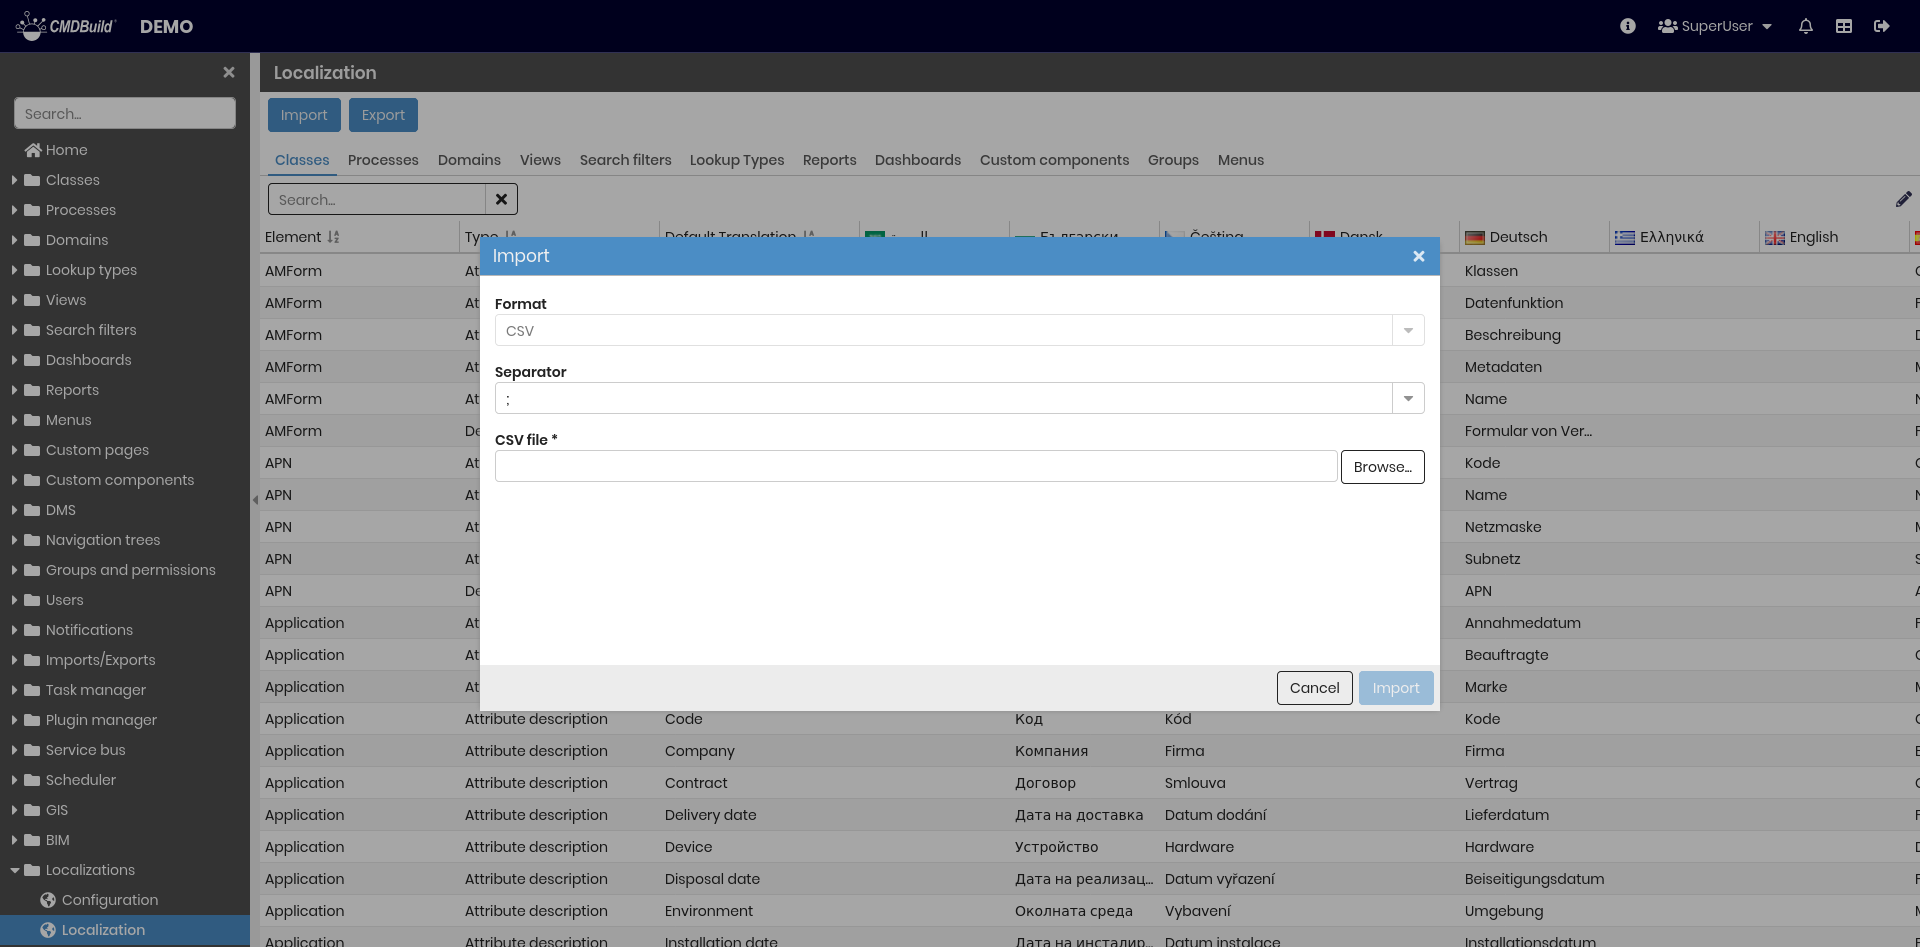Click the info icon in top bar
The height and width of the screenshot is (947, 1920).
1628,26
